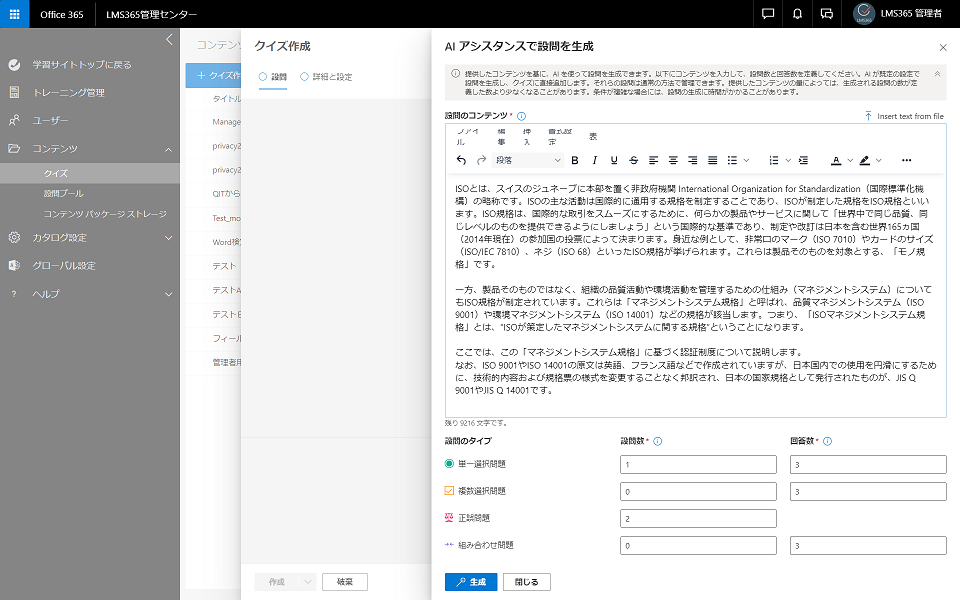Open the paragraph style dropdown
Screen dimensions: 960x600
[527, 160]
